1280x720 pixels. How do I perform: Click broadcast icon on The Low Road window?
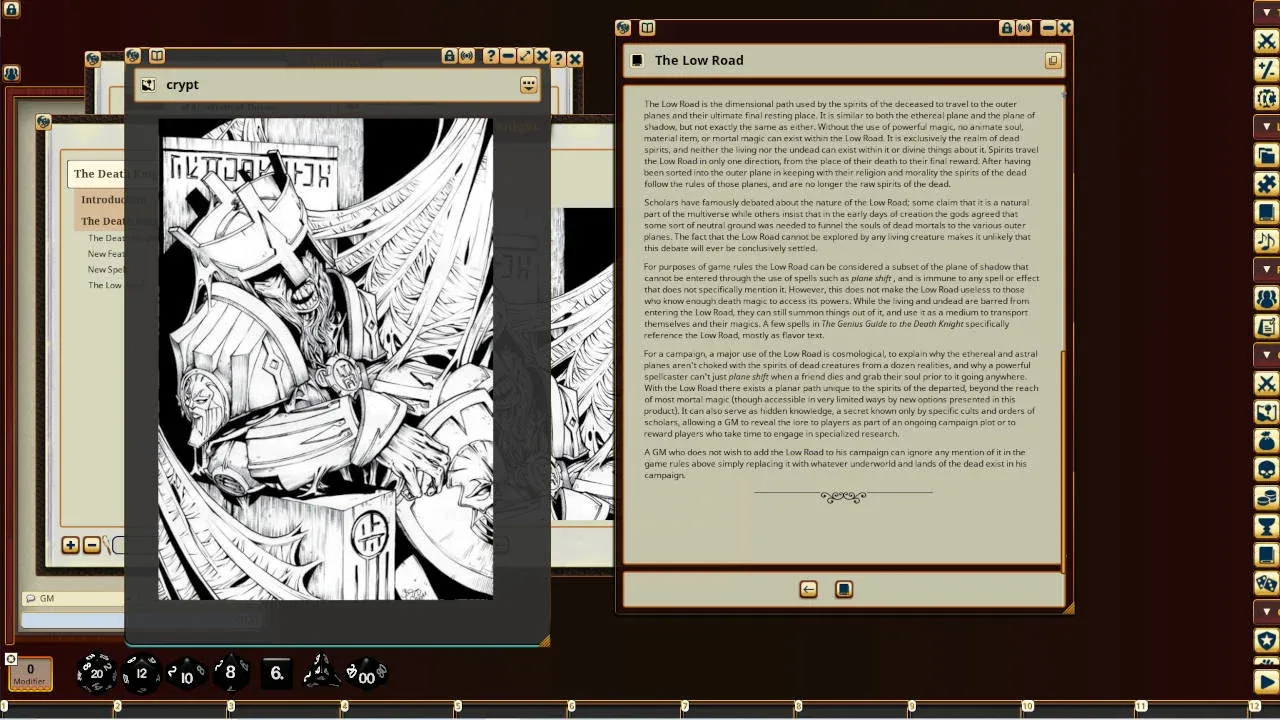tap(1024, 28)
